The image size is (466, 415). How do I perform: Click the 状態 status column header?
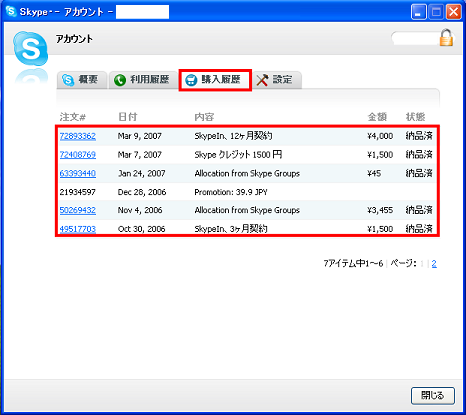pos(415,117)
